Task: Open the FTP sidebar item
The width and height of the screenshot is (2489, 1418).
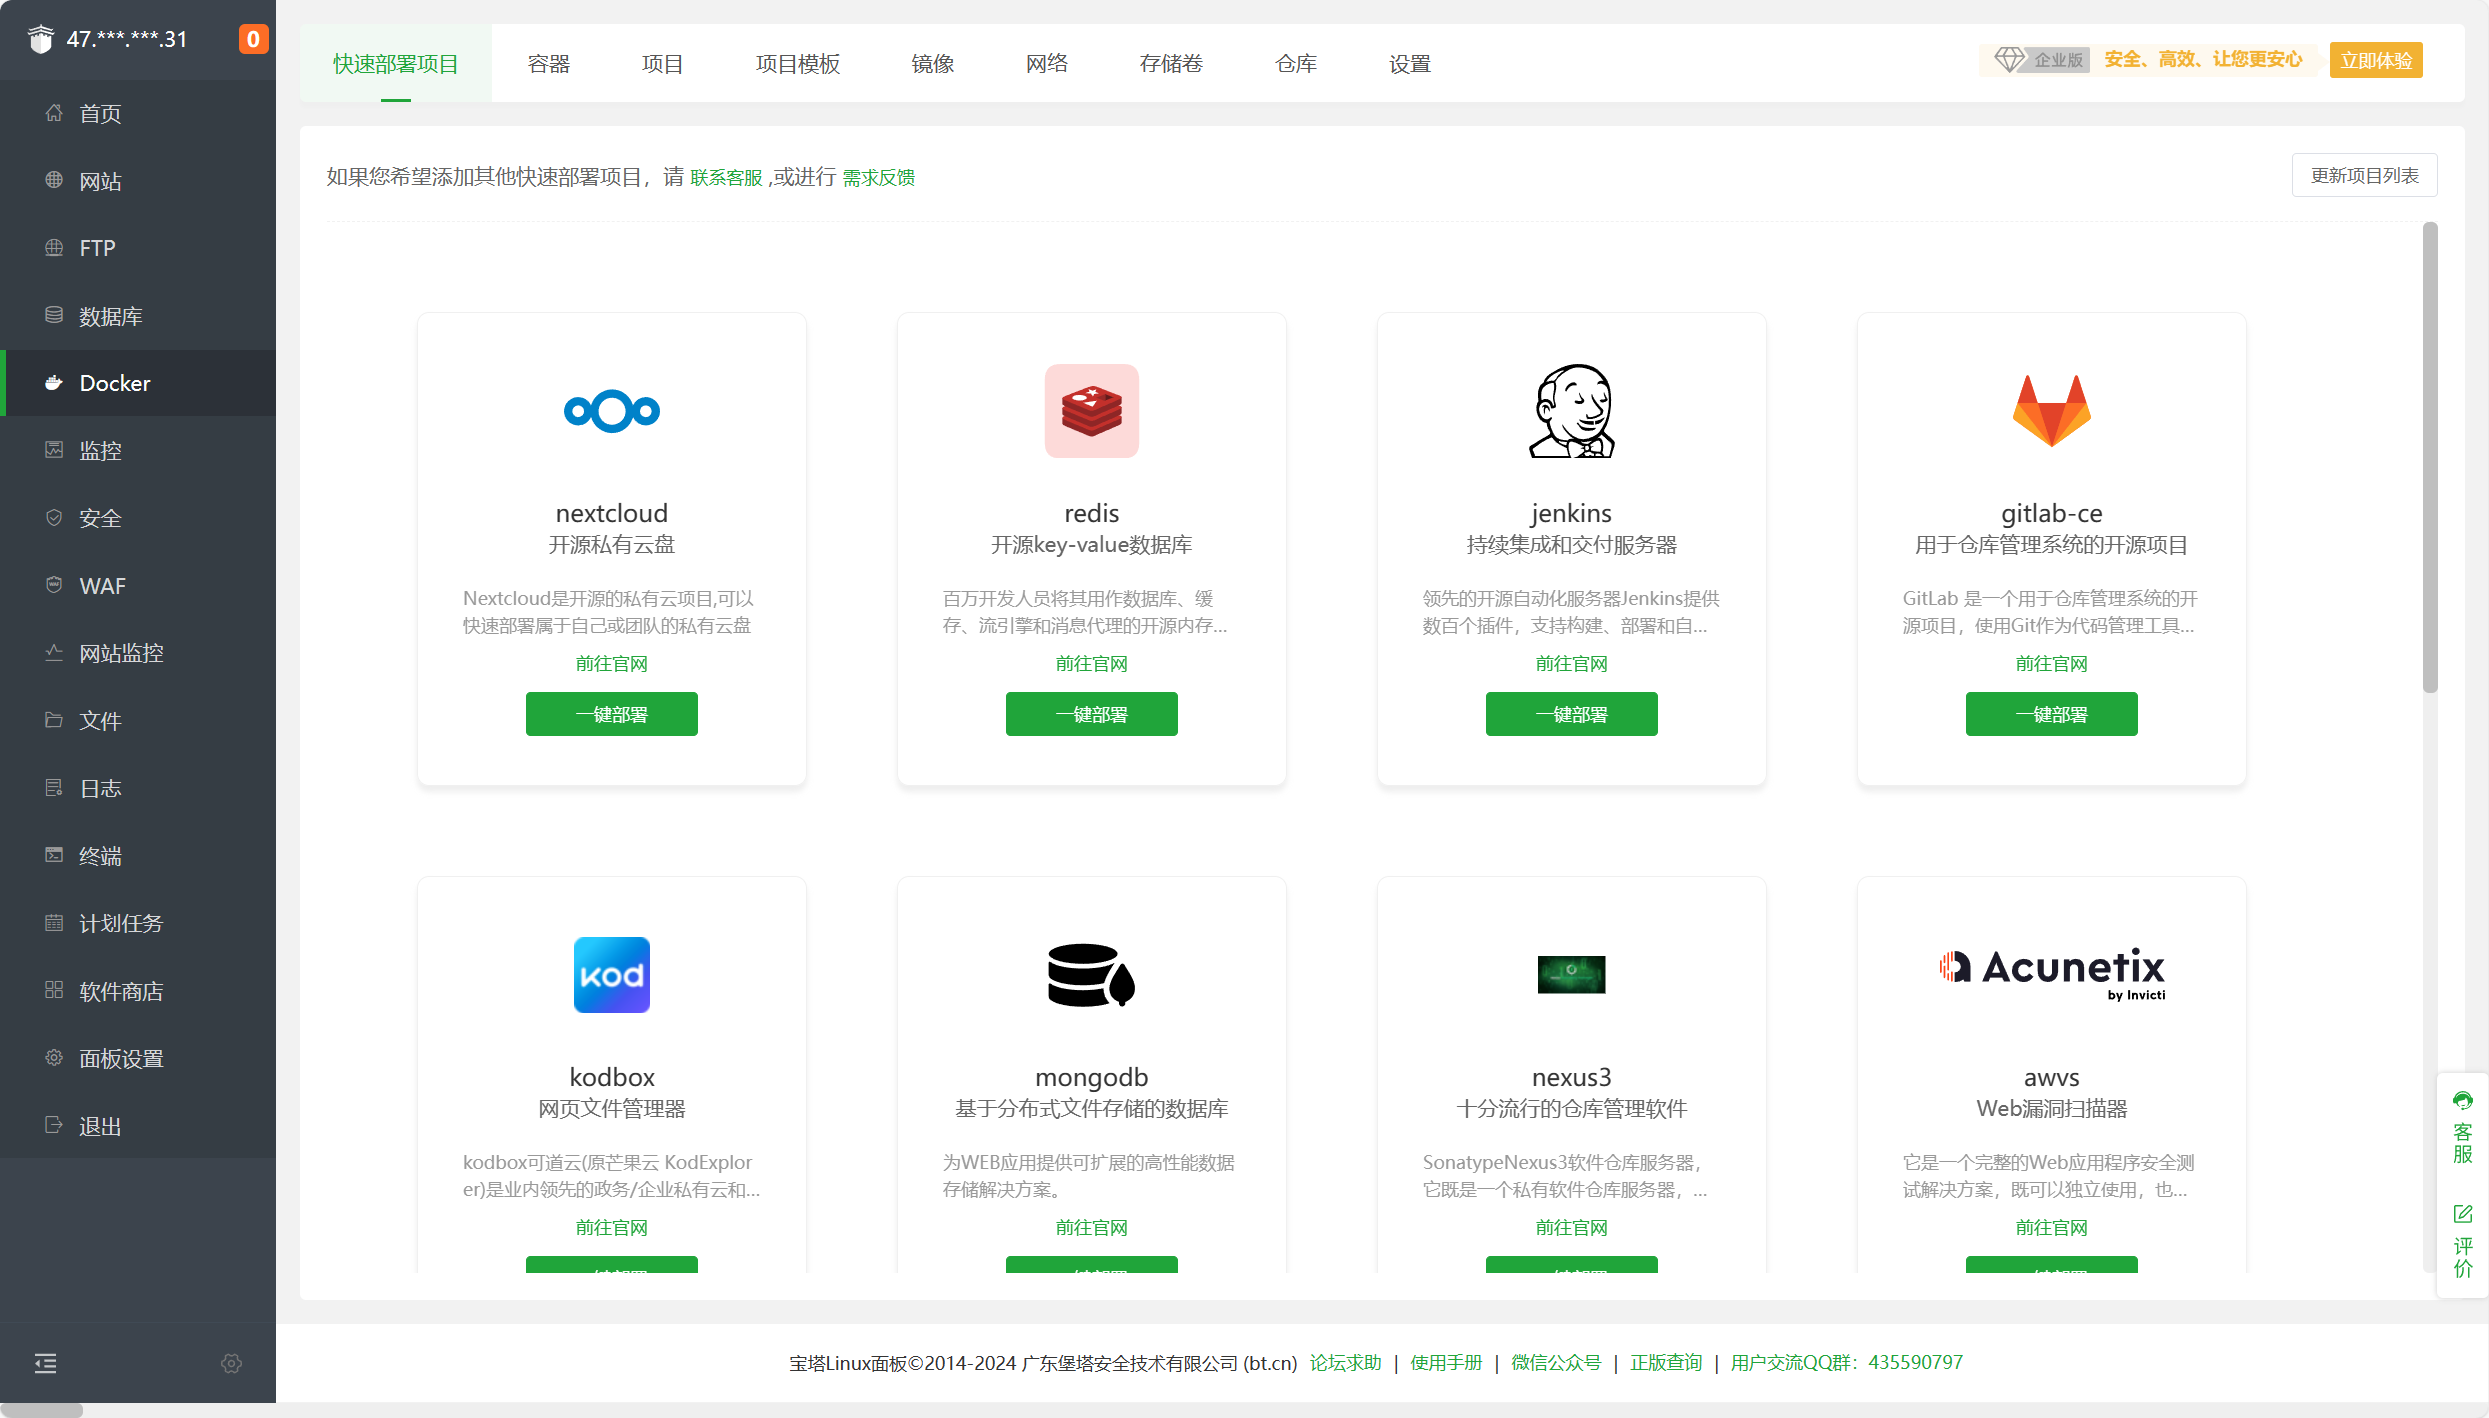Action: point(138,248)
